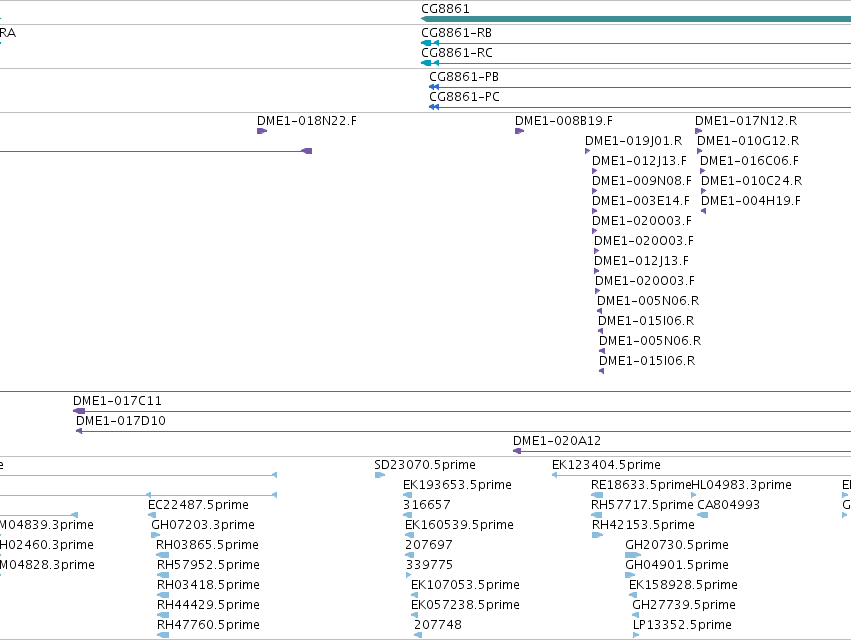The image size is (851, 640).
Task: Click the CA804993 feature label
Action: point(728,505)
